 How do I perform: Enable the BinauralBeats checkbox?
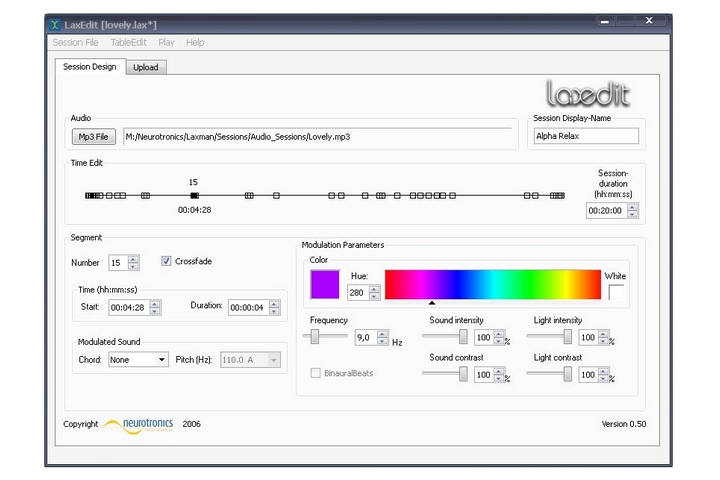[315, 373]
